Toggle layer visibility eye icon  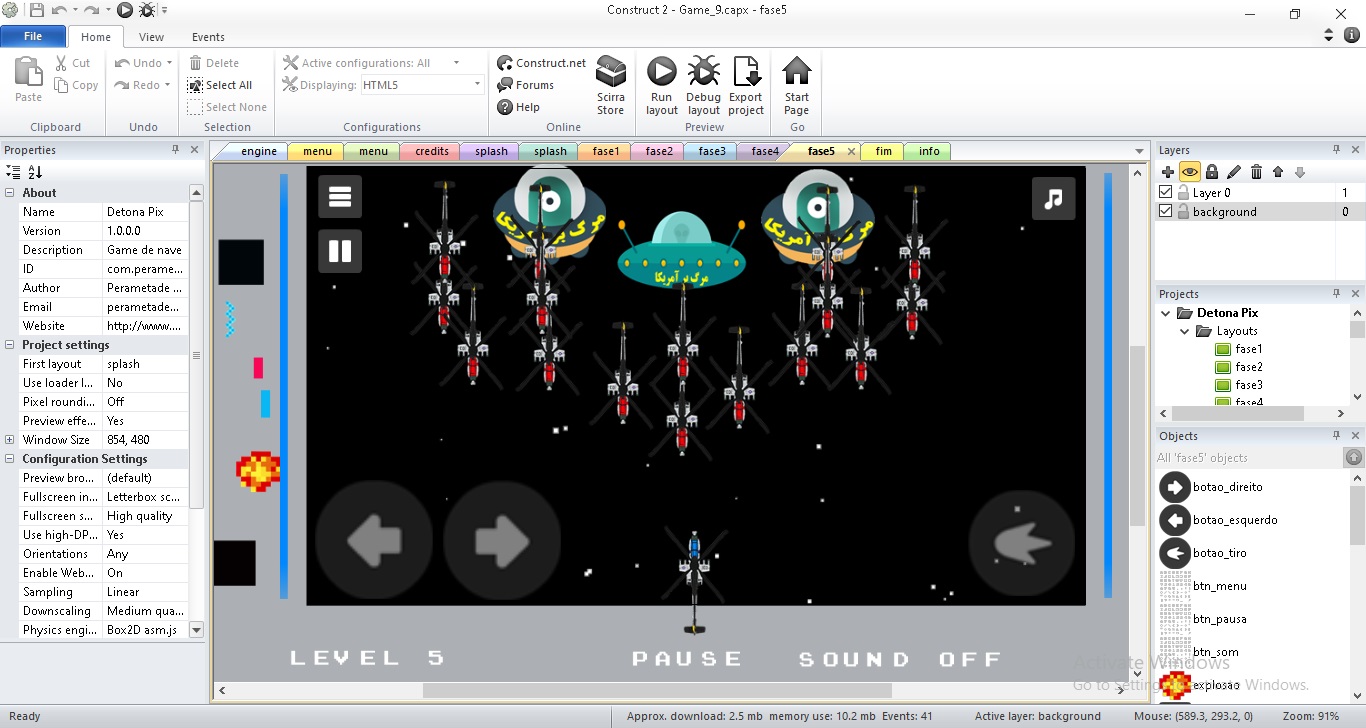1189,172
